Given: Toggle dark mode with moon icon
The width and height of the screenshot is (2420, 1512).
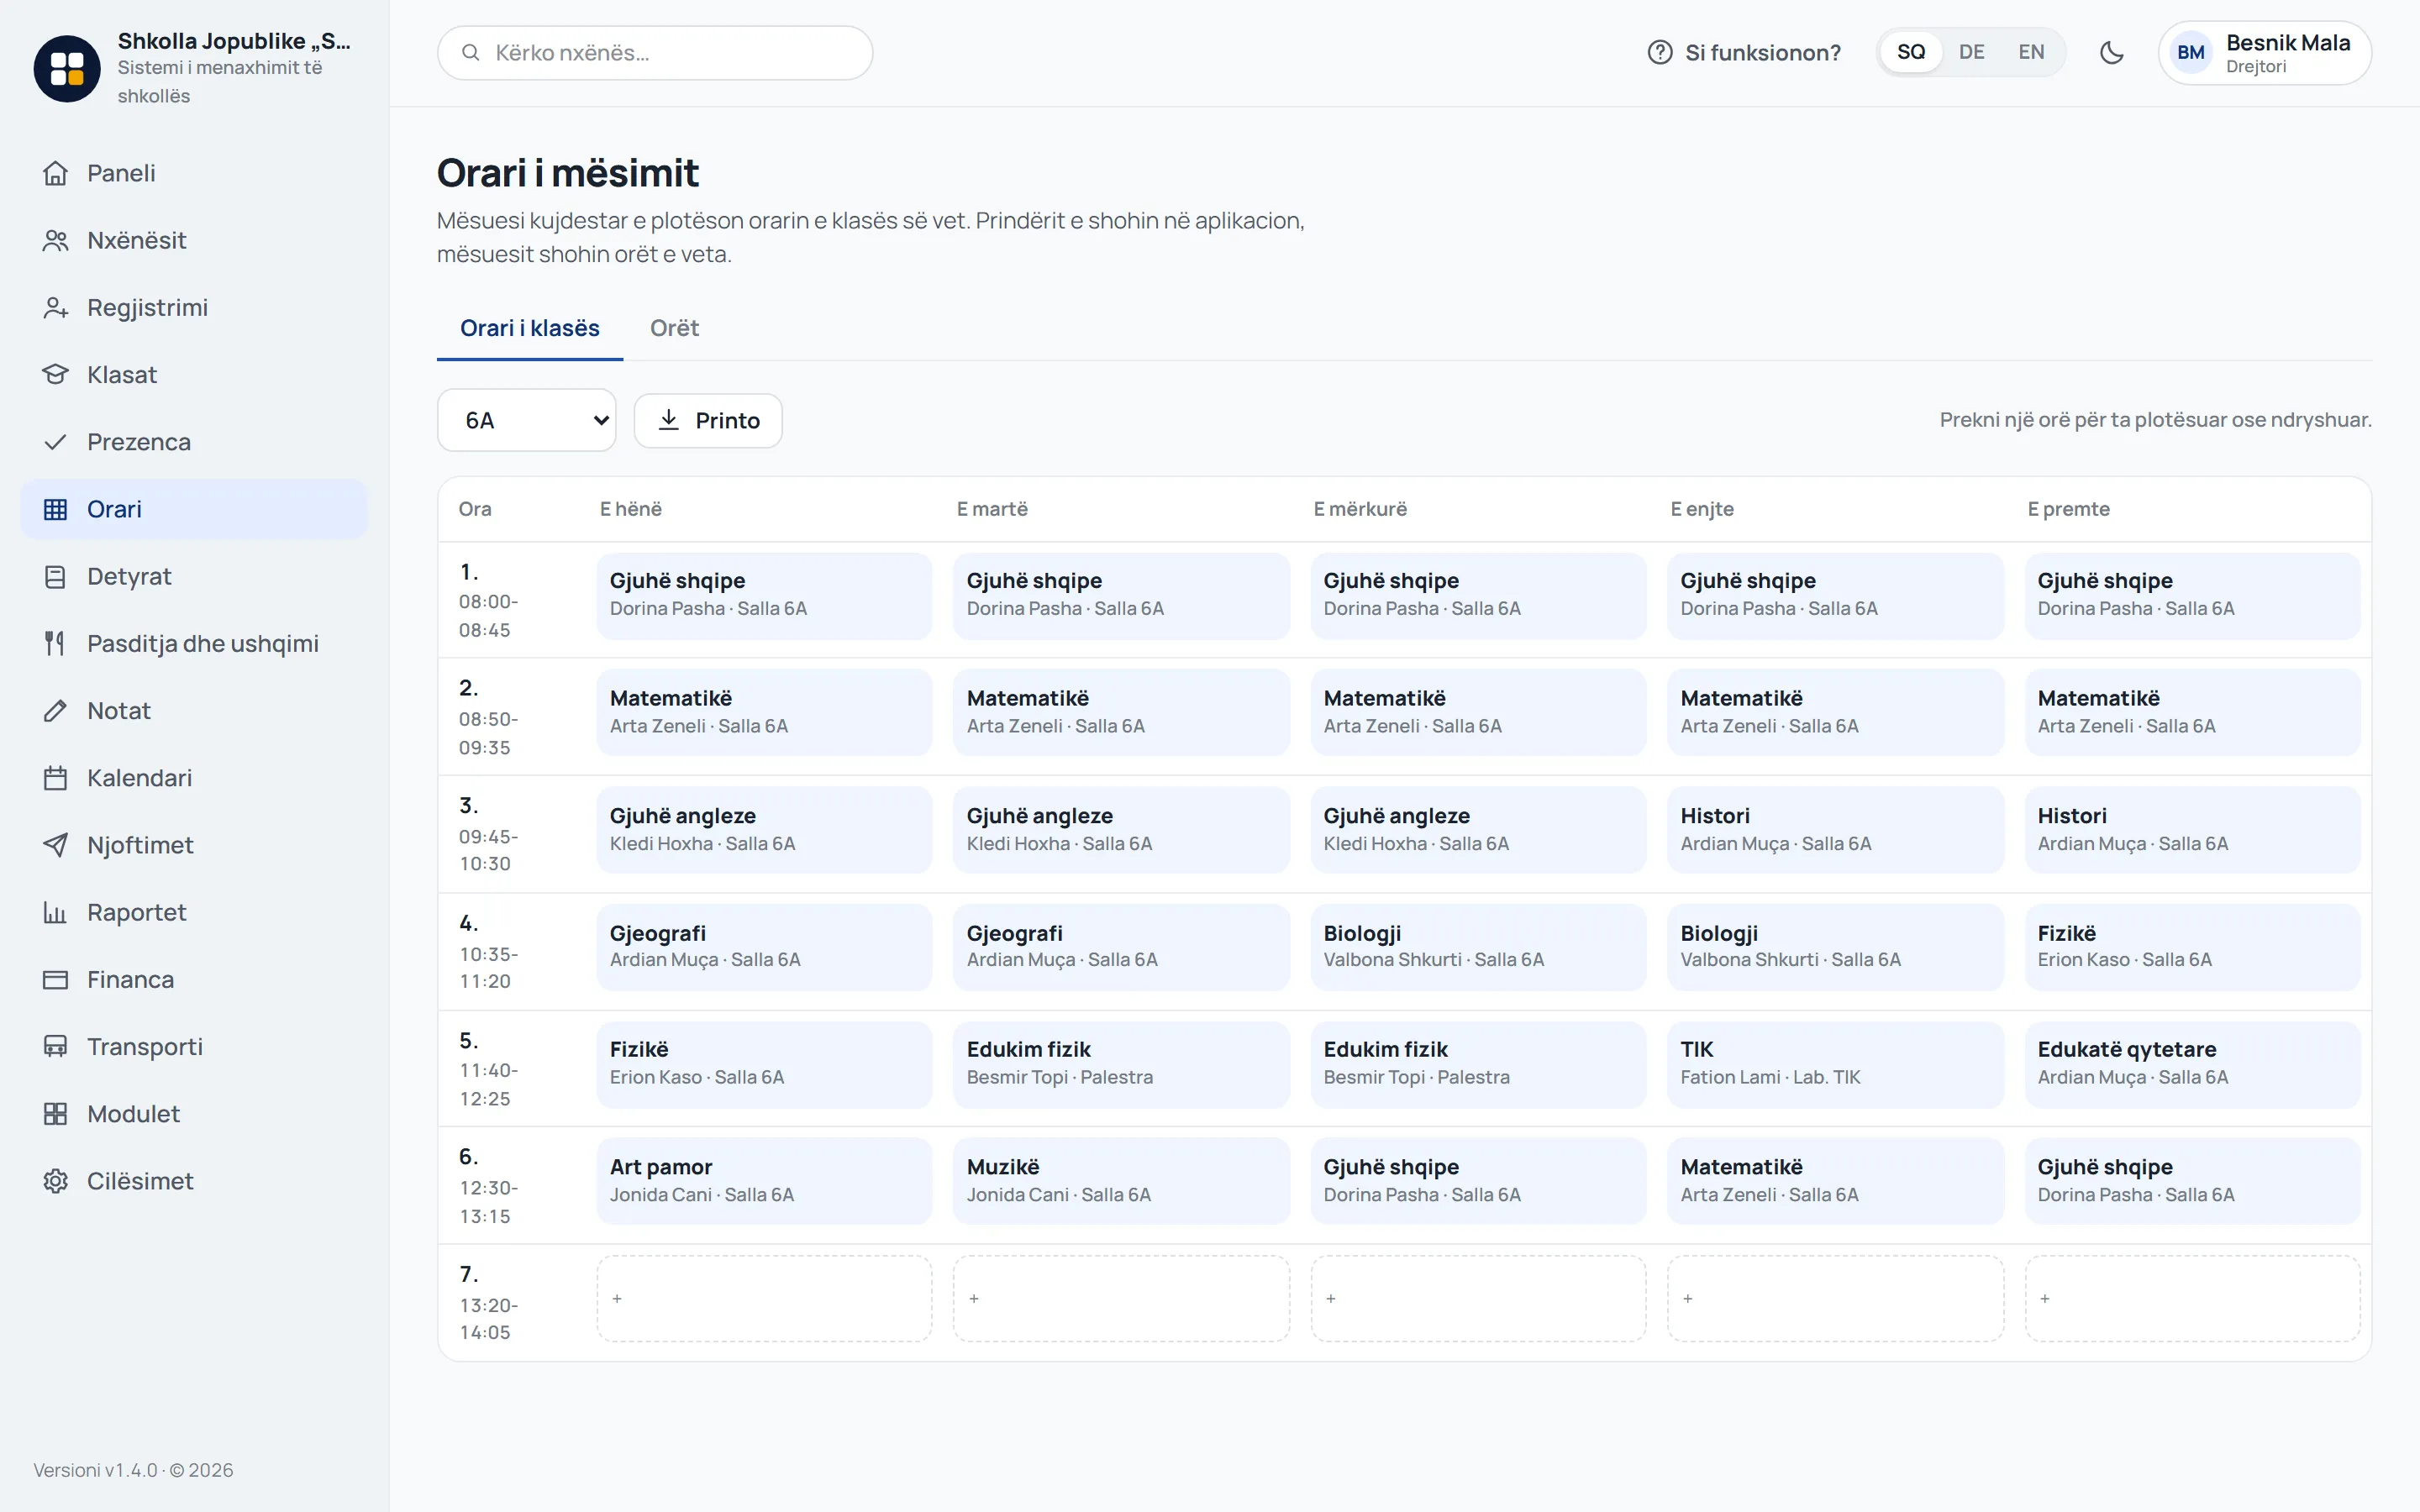Looking at the screenshot, I should coord(2111,53).
